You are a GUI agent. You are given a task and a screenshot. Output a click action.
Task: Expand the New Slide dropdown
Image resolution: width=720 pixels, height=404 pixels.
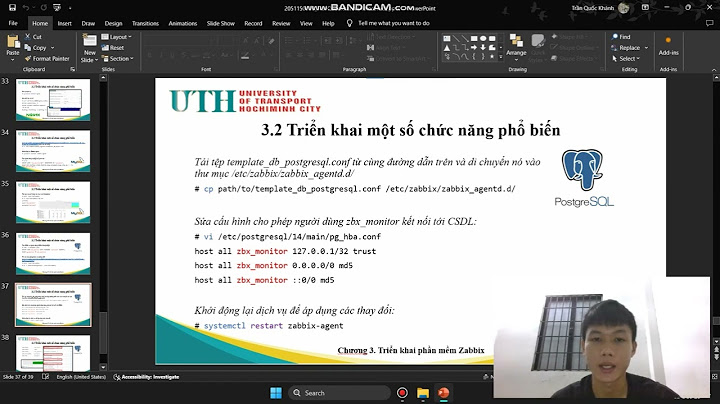90,56
